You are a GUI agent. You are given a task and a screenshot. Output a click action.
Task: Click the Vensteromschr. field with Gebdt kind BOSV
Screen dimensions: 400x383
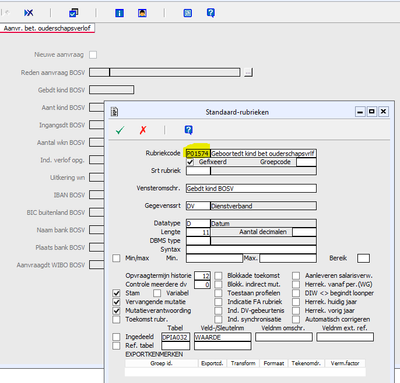[x=251, y=188]
